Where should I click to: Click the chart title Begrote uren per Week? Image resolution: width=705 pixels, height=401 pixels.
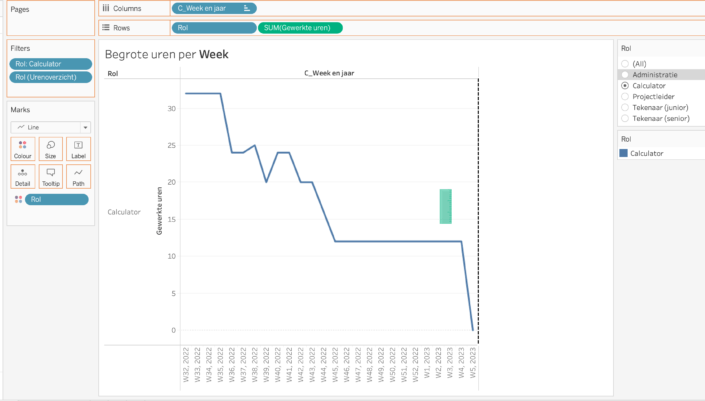(x=166, y=54)
